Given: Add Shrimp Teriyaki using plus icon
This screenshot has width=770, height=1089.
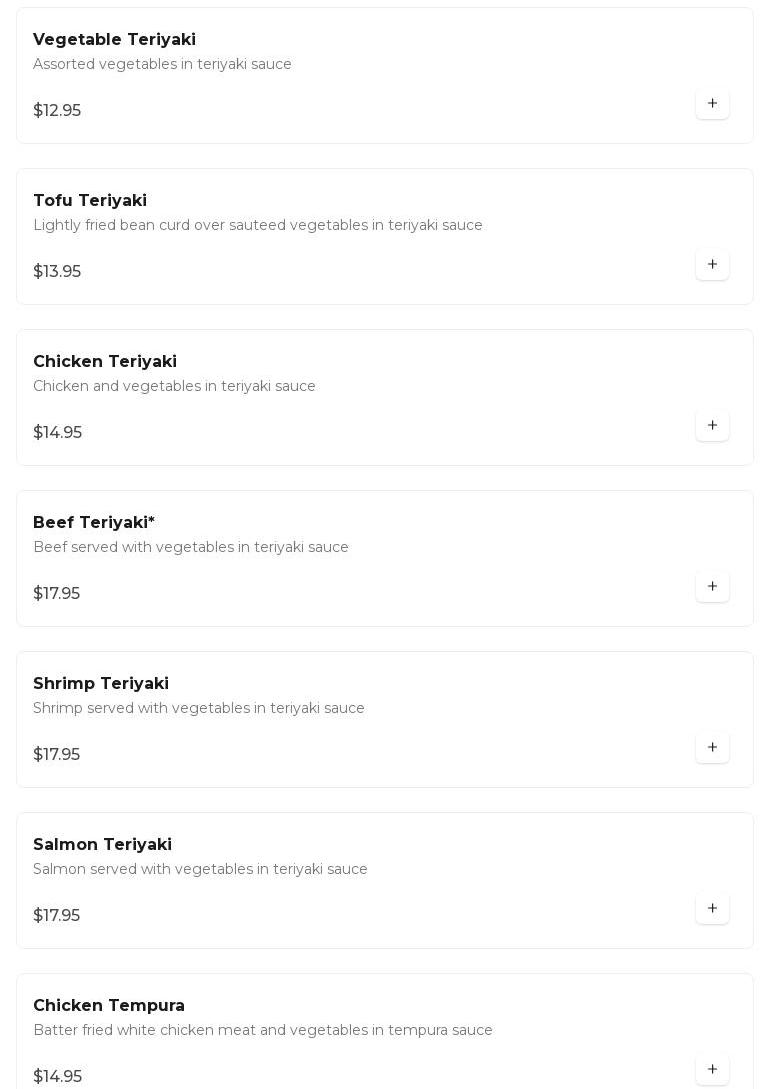Looking at the screenshot, I should tap(712, 748).
